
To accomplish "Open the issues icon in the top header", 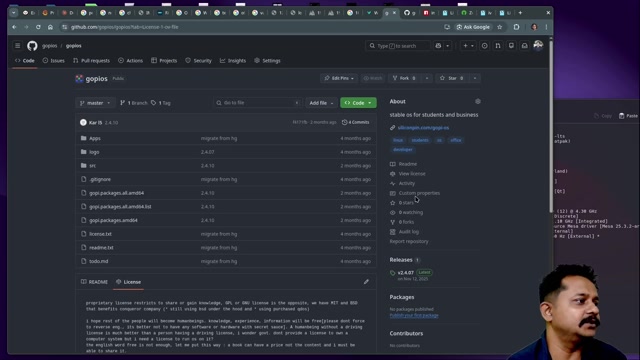I will tap(484, 46).
